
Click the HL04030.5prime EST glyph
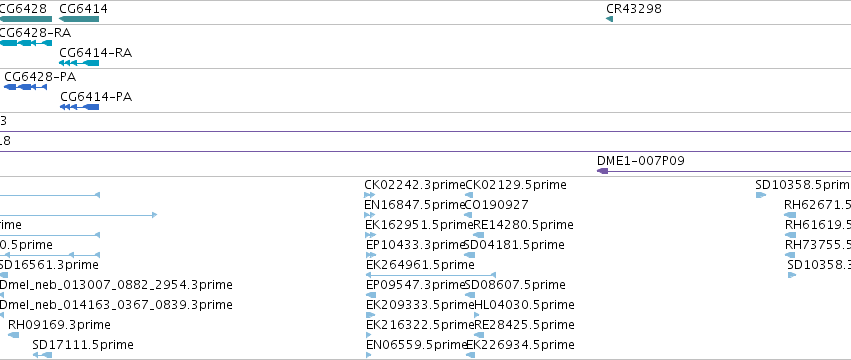pos(478,315)
